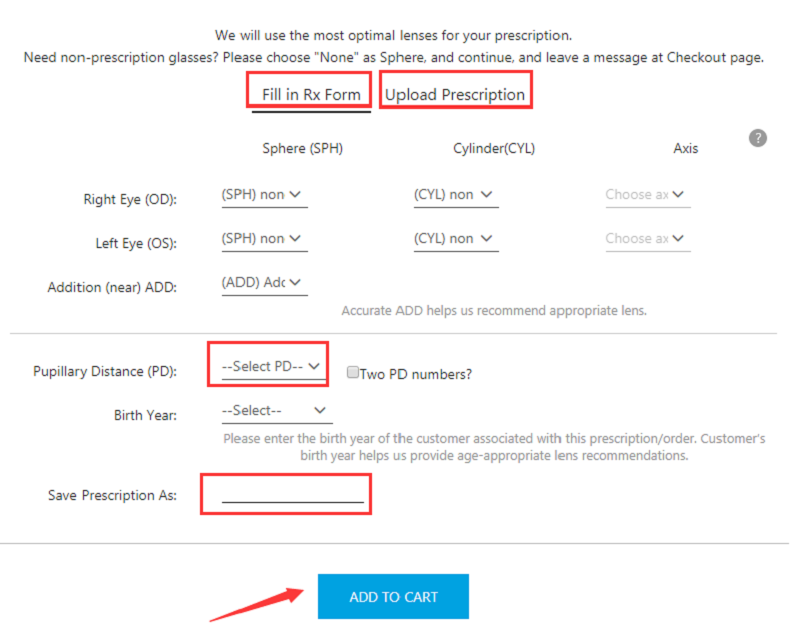Click the Right Eye SPH chevron arrow
800x638 pixels.
click(295, 194)
